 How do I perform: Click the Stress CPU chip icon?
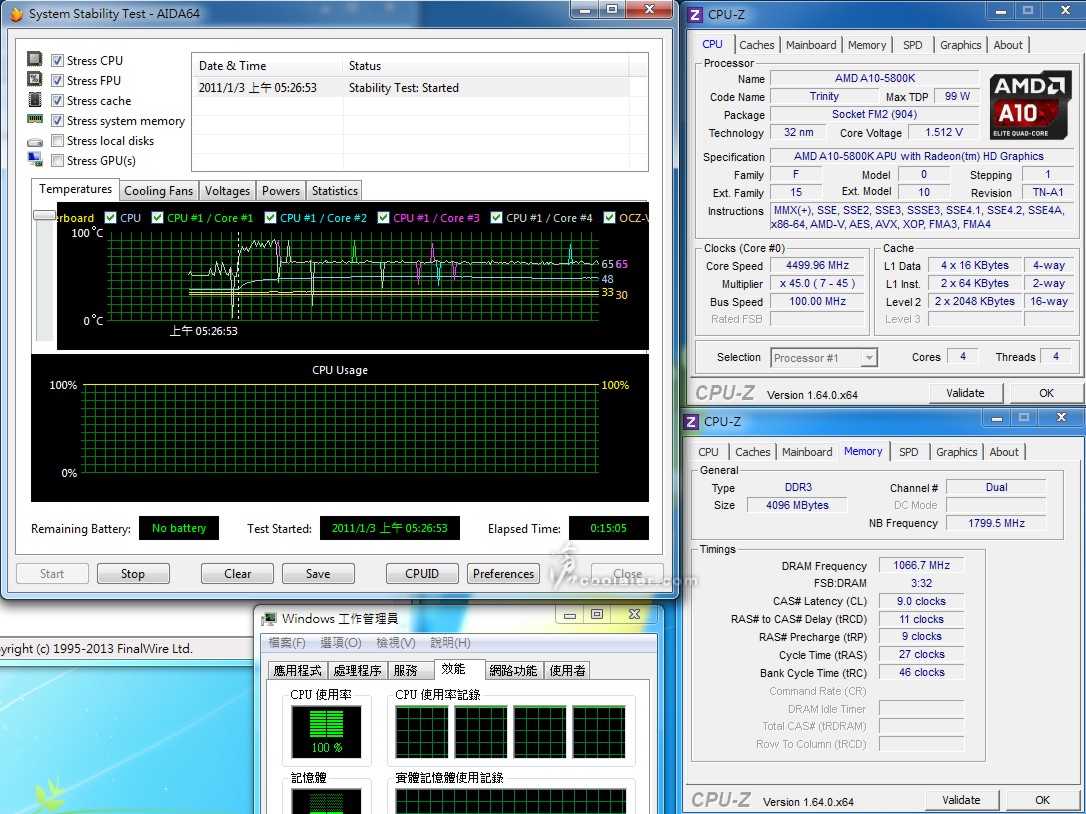[x=35, y=60]
